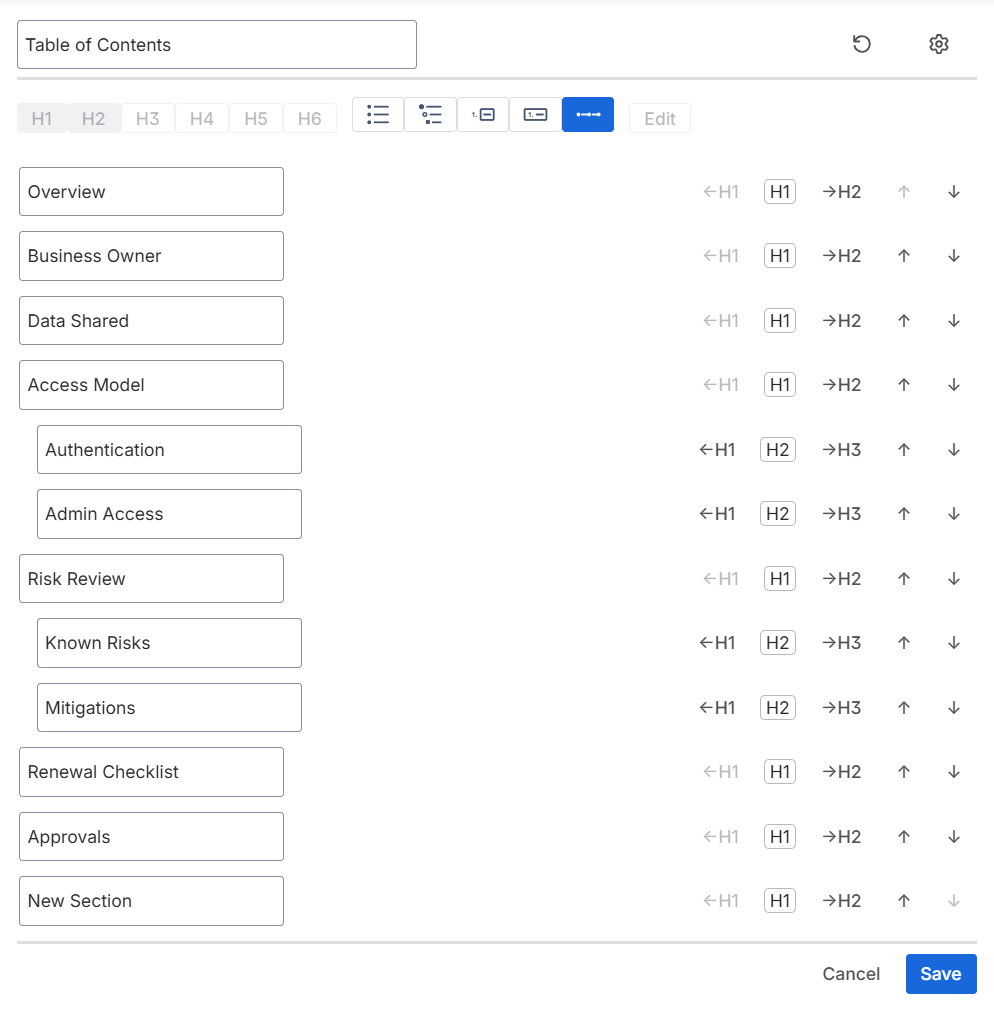Toggle the H3 heading level filter
Viewport: 994px width, 1011px height.
148,119
